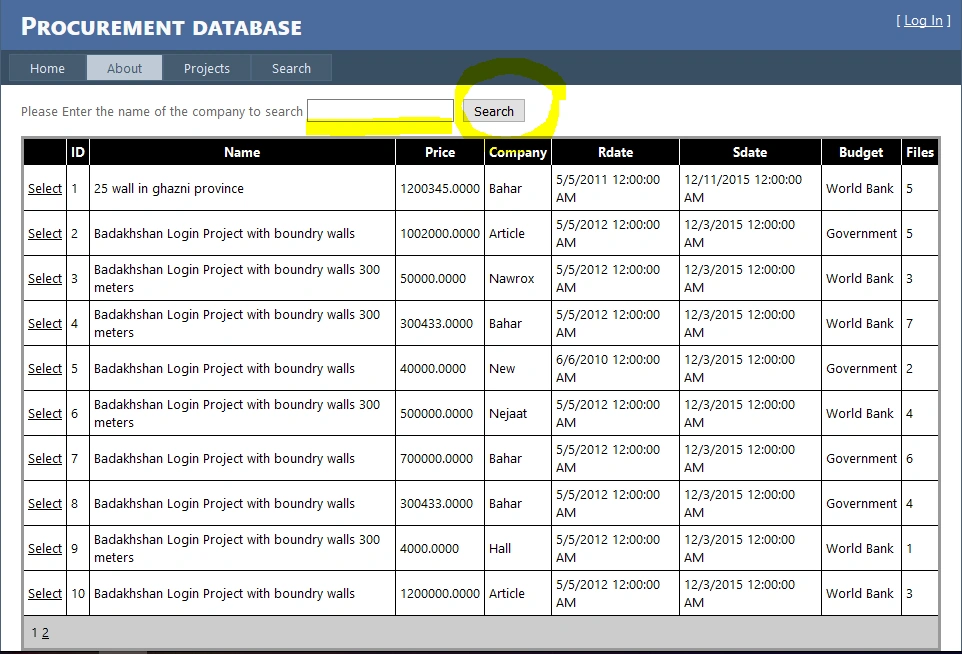Select the row with ID 4
The image size is (962, 654).
click(45, 323)
